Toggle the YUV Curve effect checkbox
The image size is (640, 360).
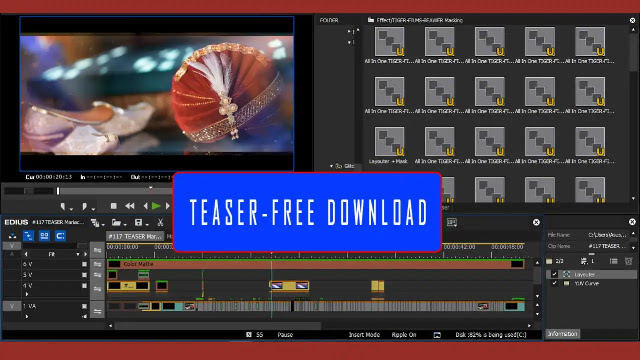[554, 283]
